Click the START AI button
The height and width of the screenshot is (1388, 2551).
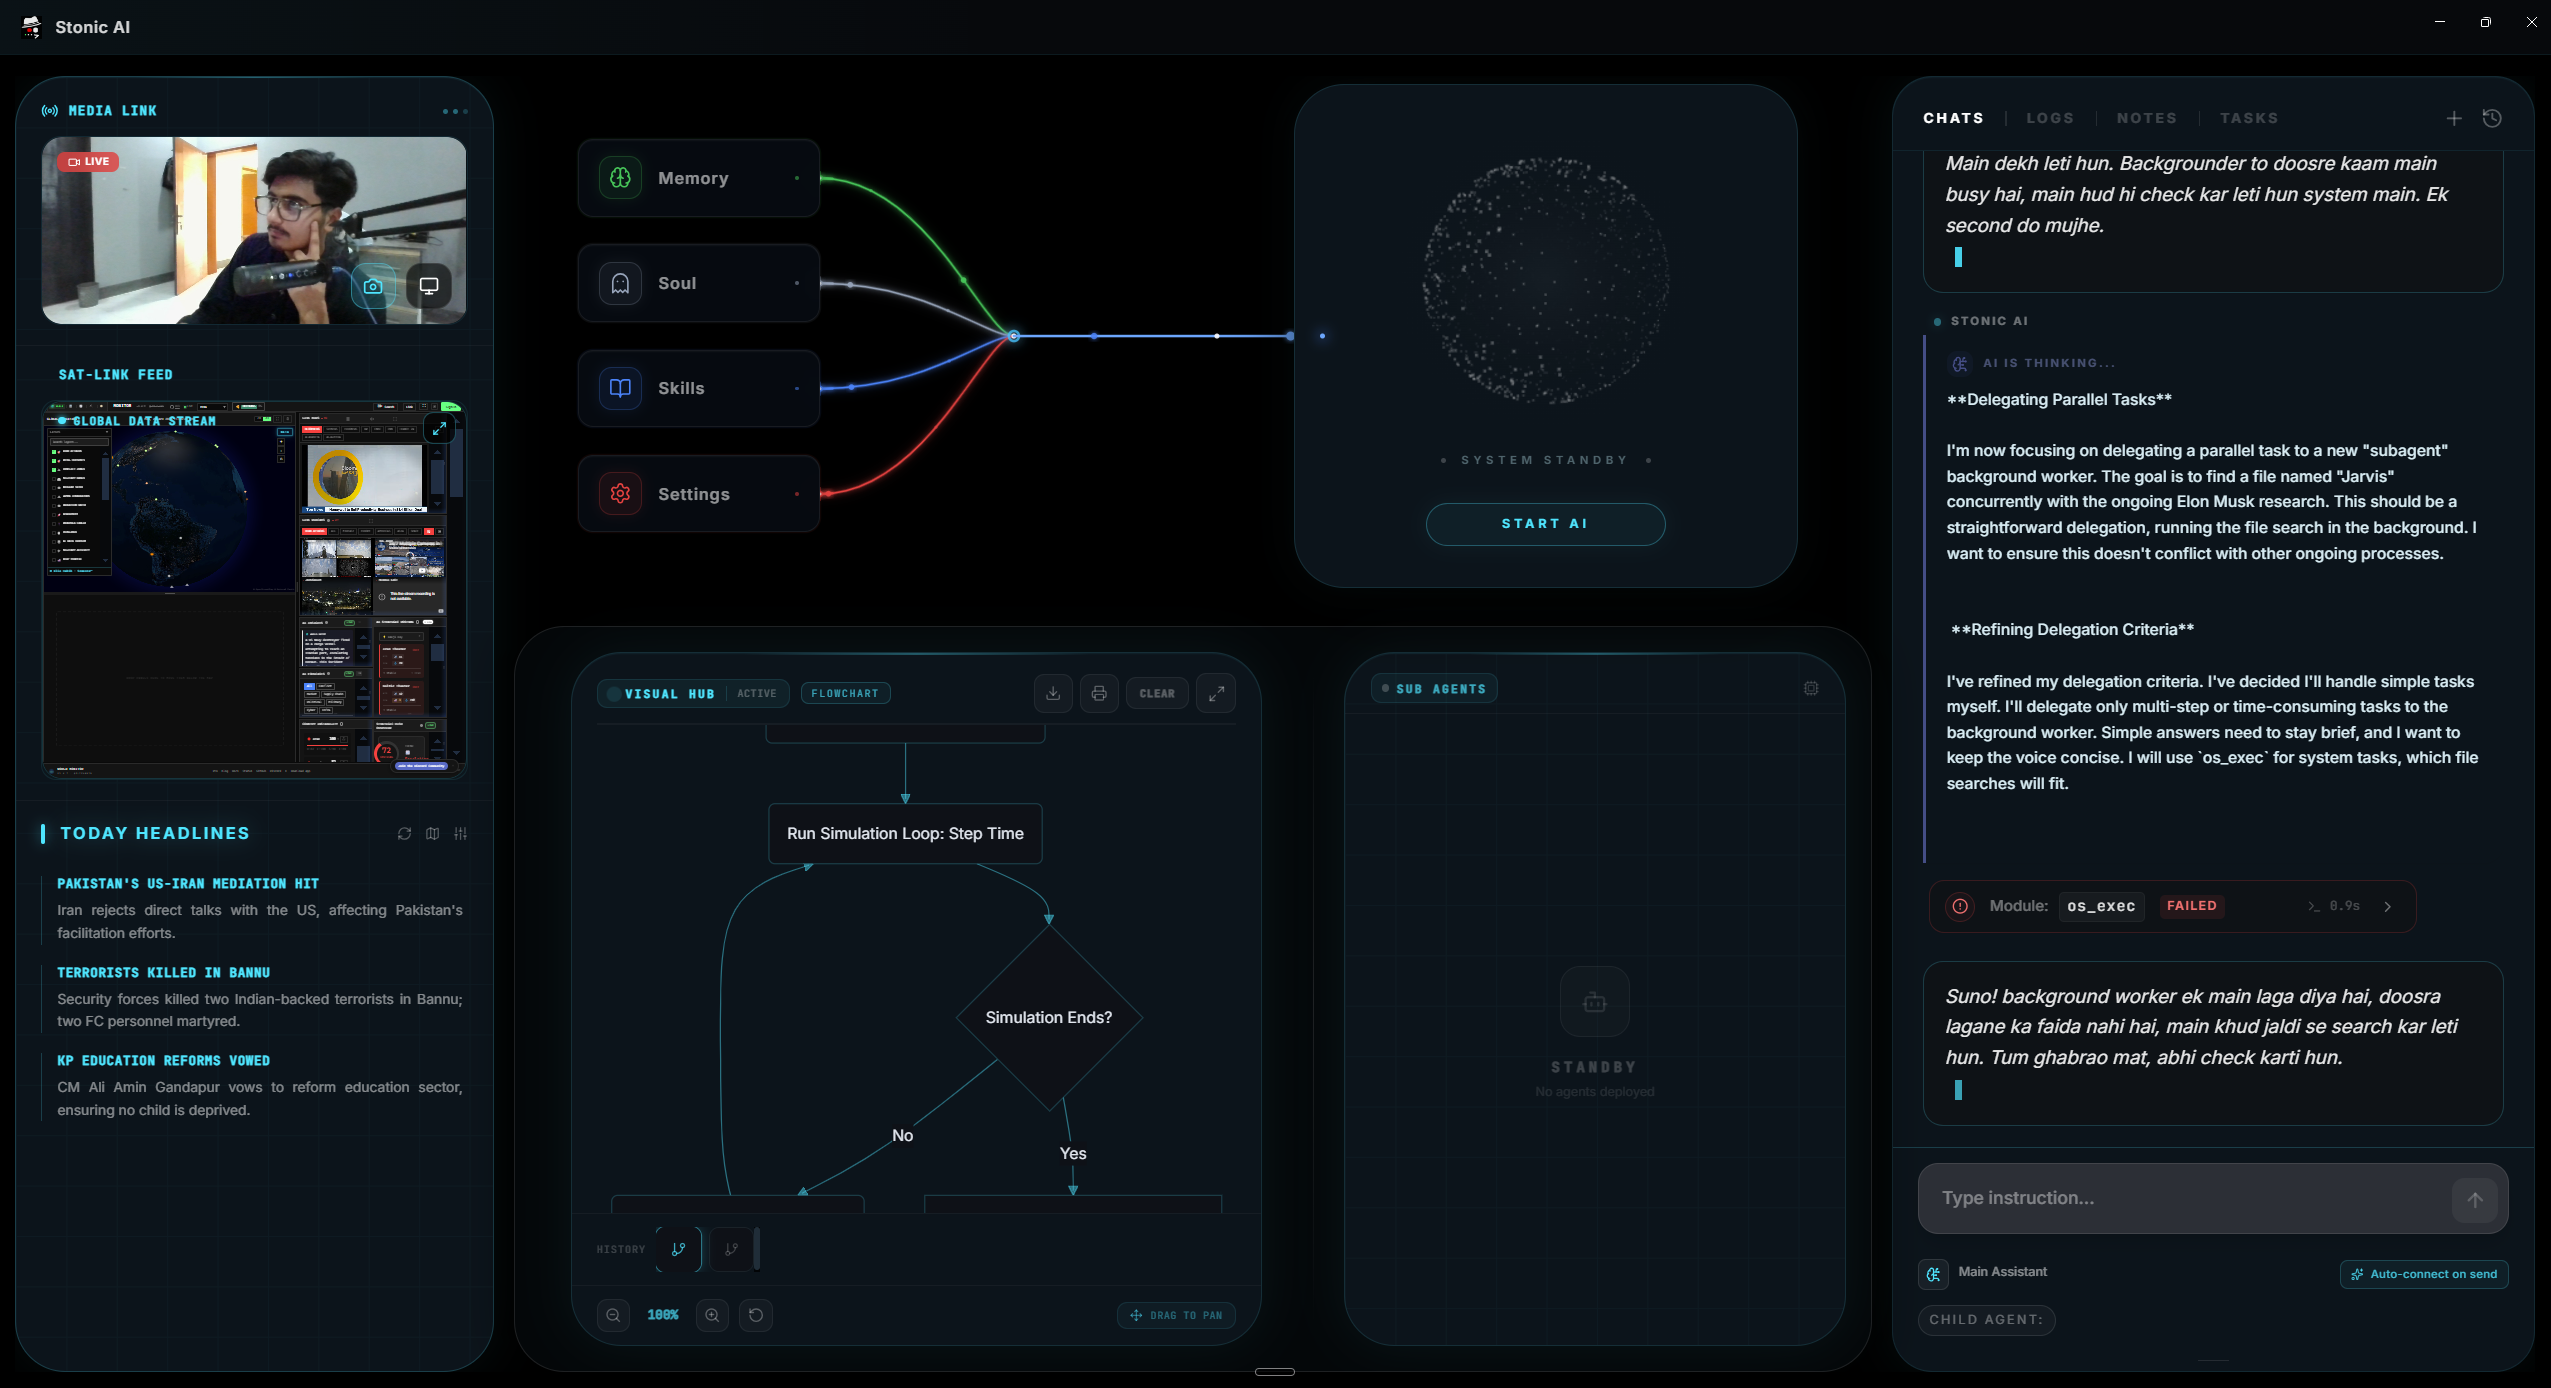pos(1545,524)
